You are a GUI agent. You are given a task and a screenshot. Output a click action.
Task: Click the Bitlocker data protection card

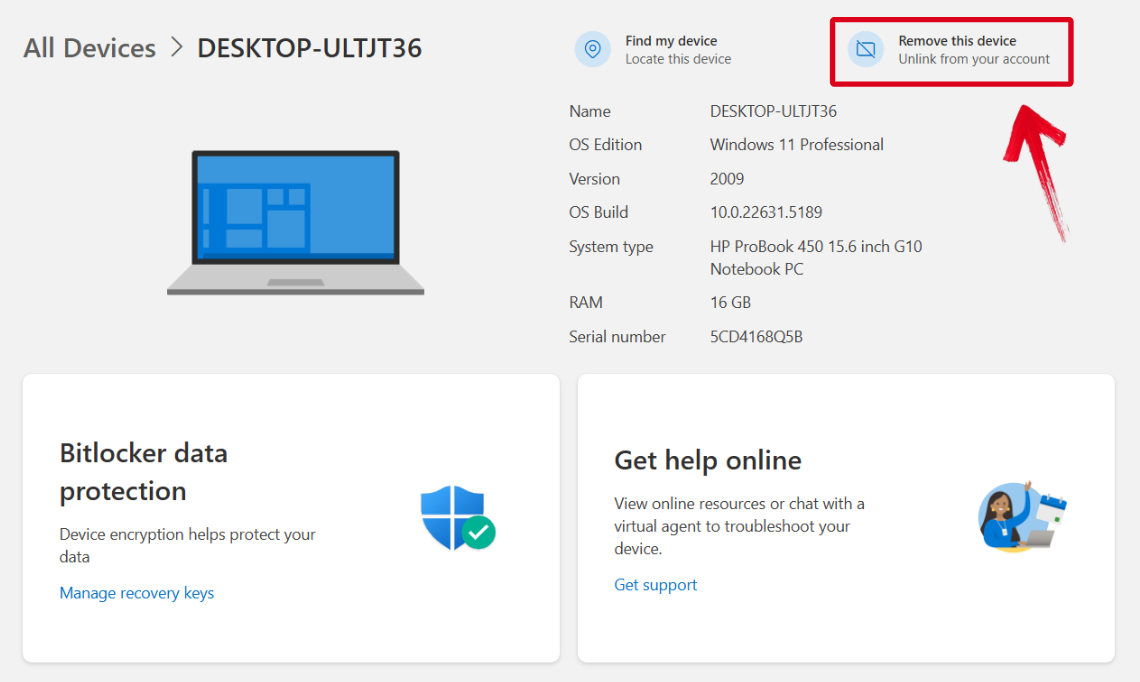[290, 517]
